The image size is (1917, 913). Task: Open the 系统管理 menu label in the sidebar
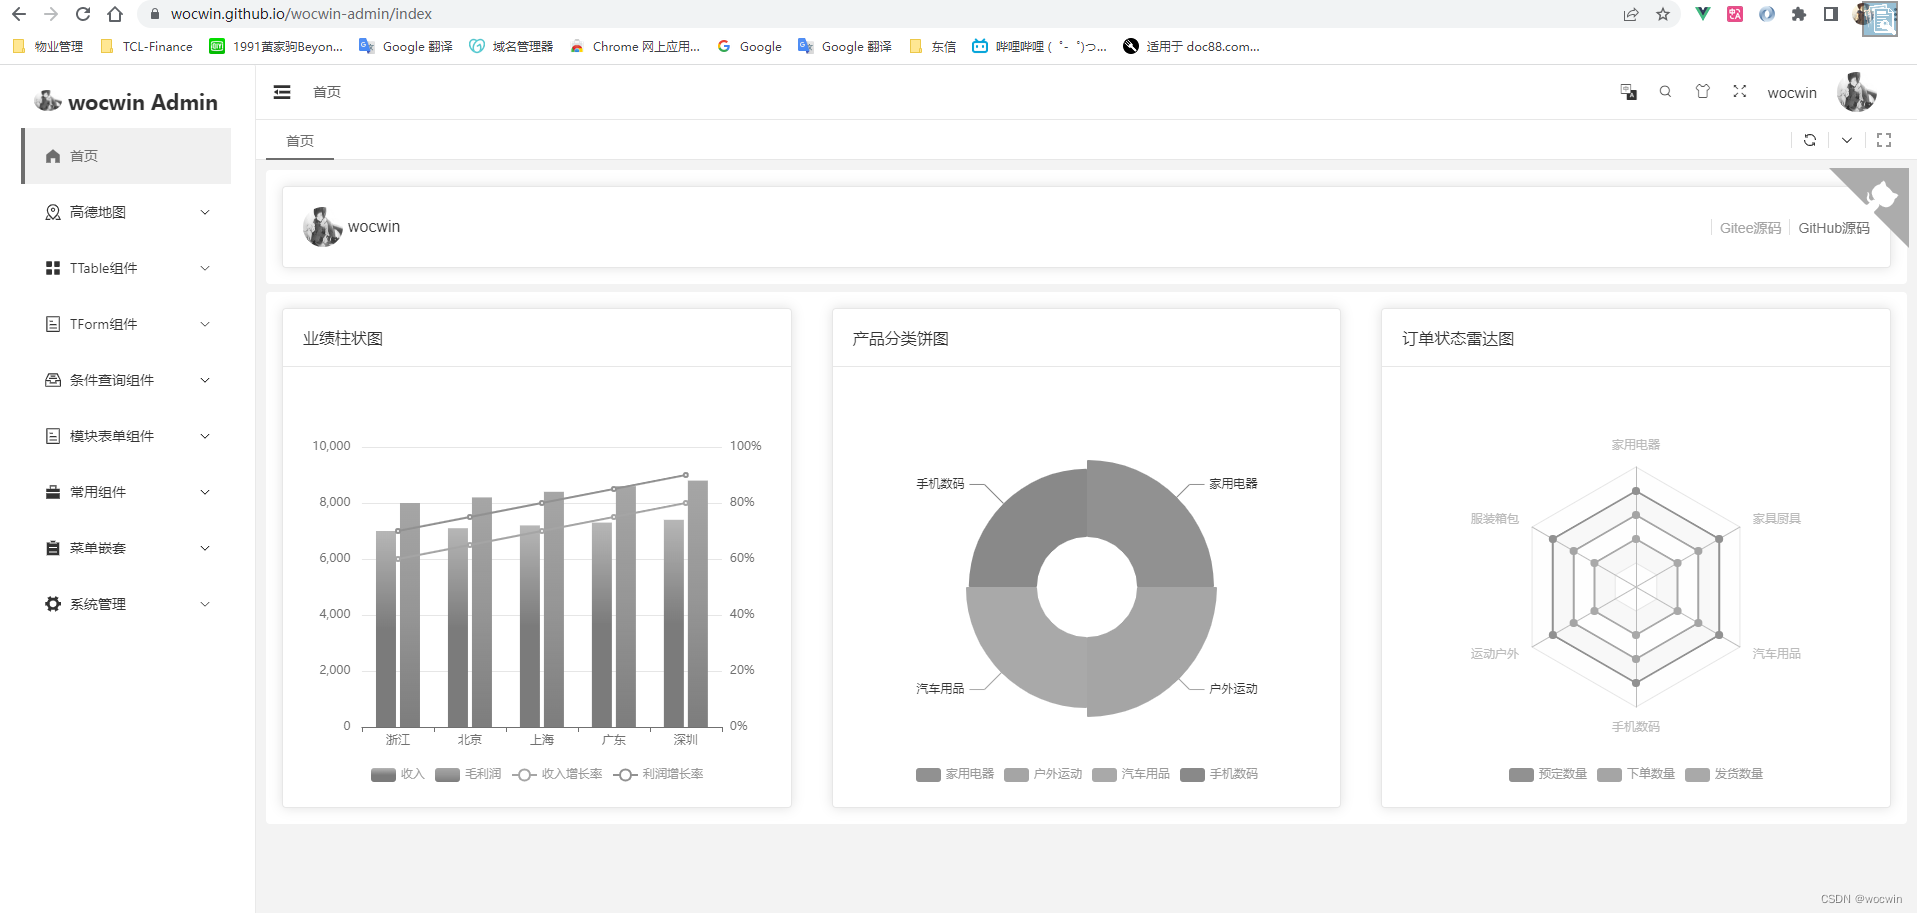click(x=98, y=604)
